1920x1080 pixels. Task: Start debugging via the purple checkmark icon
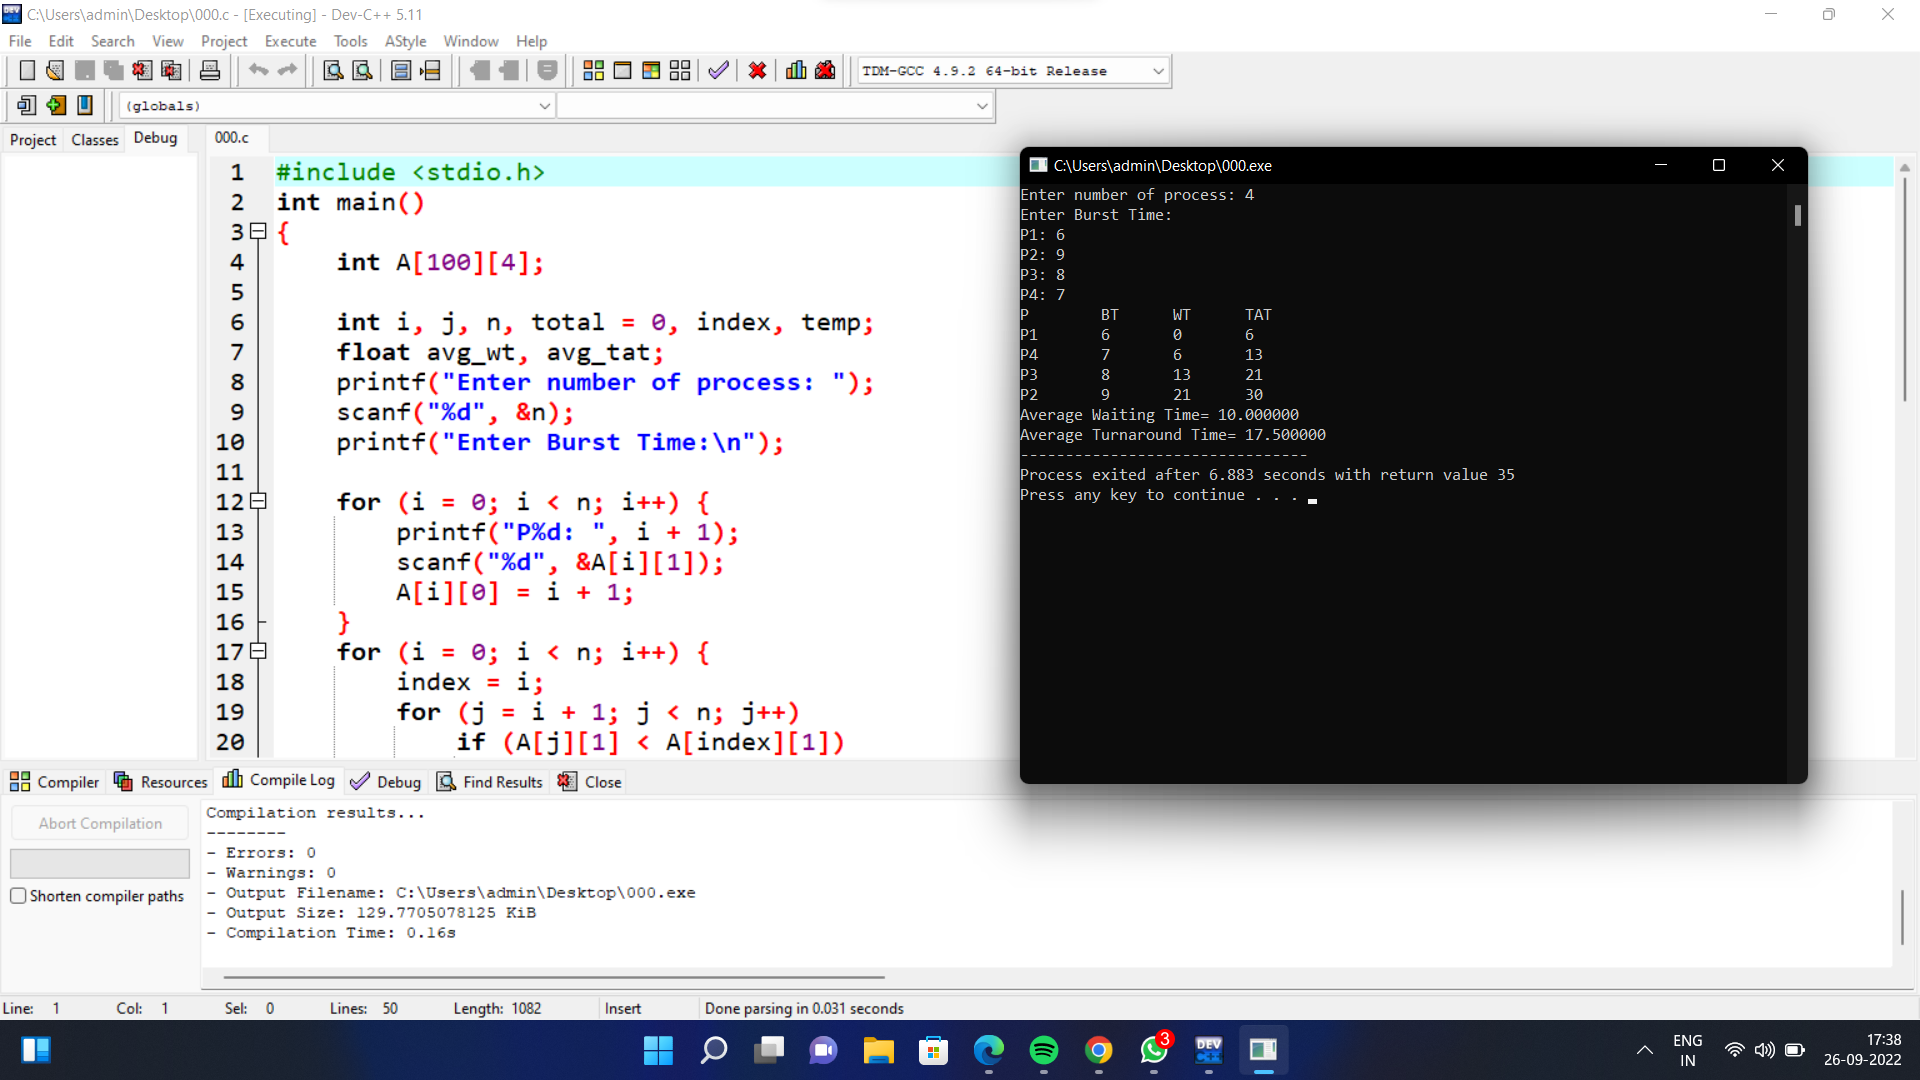click(718, 70)
